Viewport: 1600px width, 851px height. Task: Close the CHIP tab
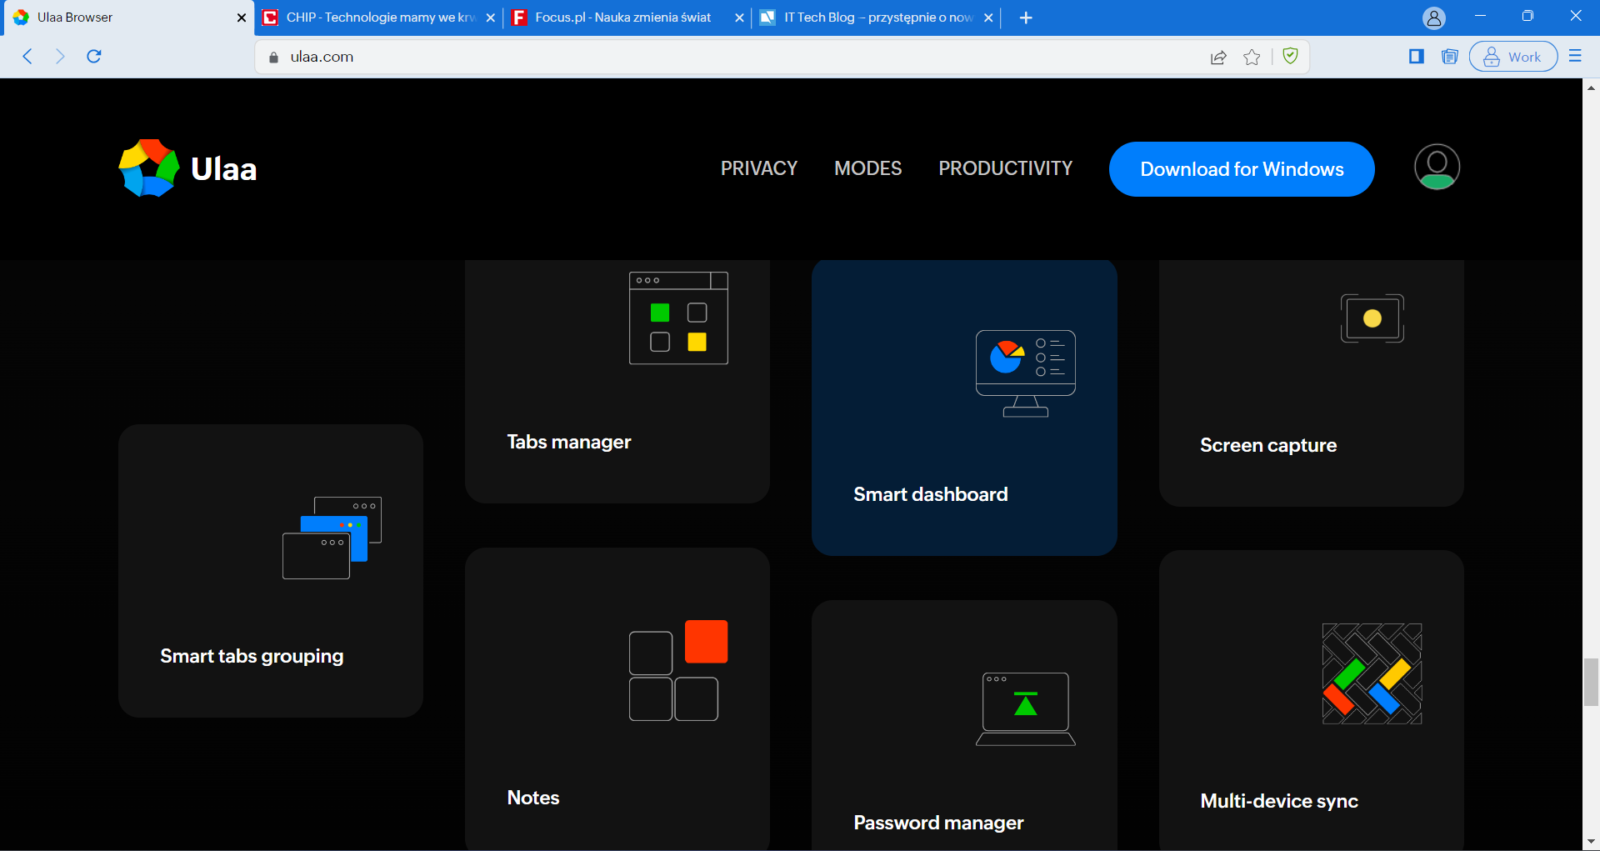[x=490, y=18]
